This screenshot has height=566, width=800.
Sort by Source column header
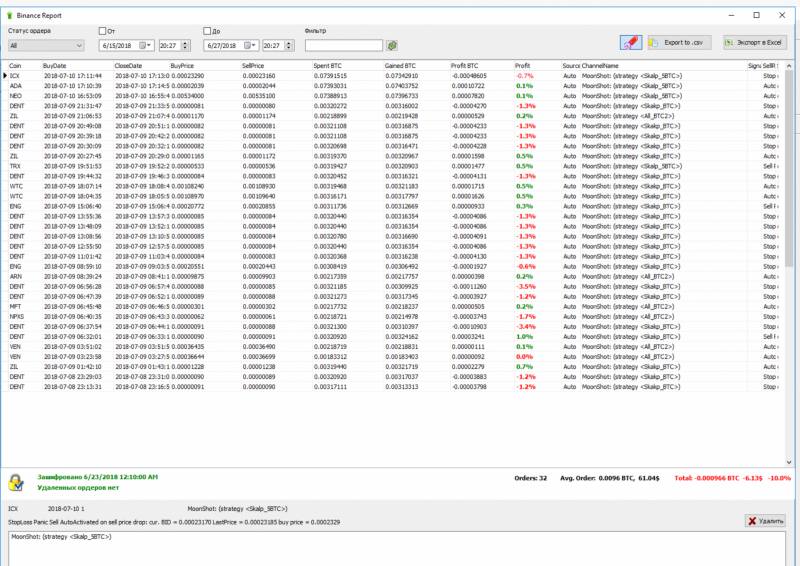coord(571,65)
